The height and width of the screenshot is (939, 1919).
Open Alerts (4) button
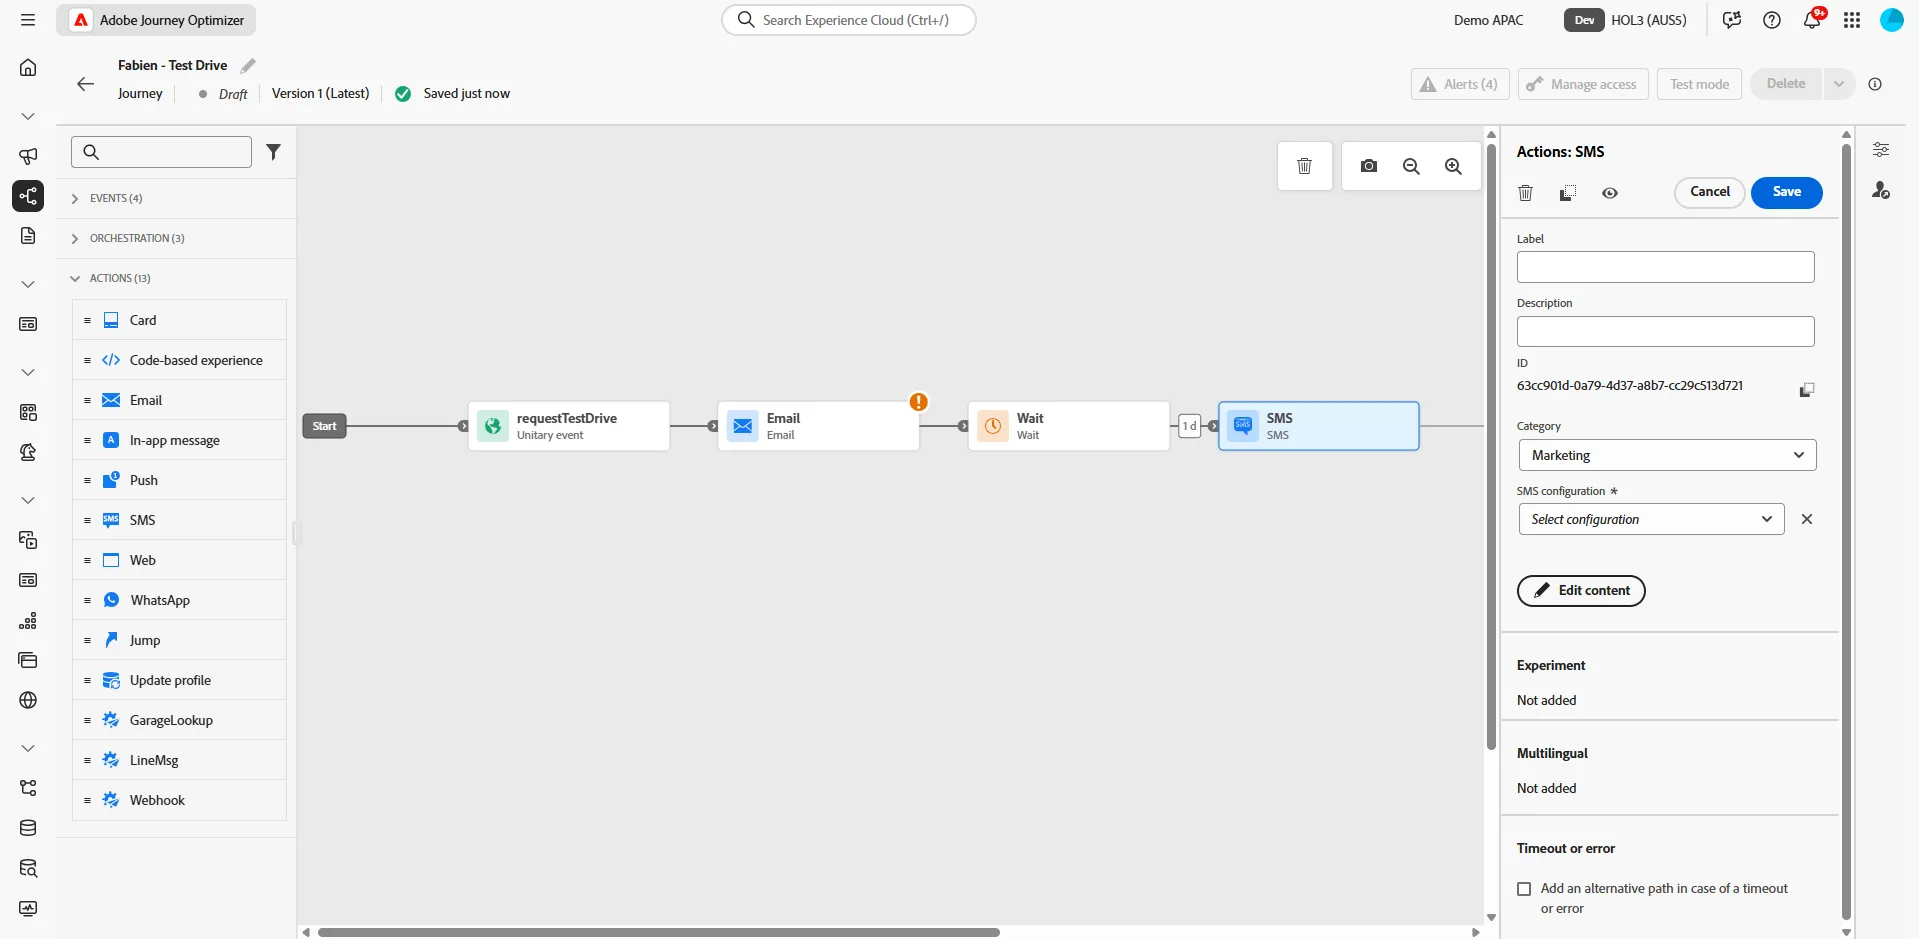(x=1460, y=84)
